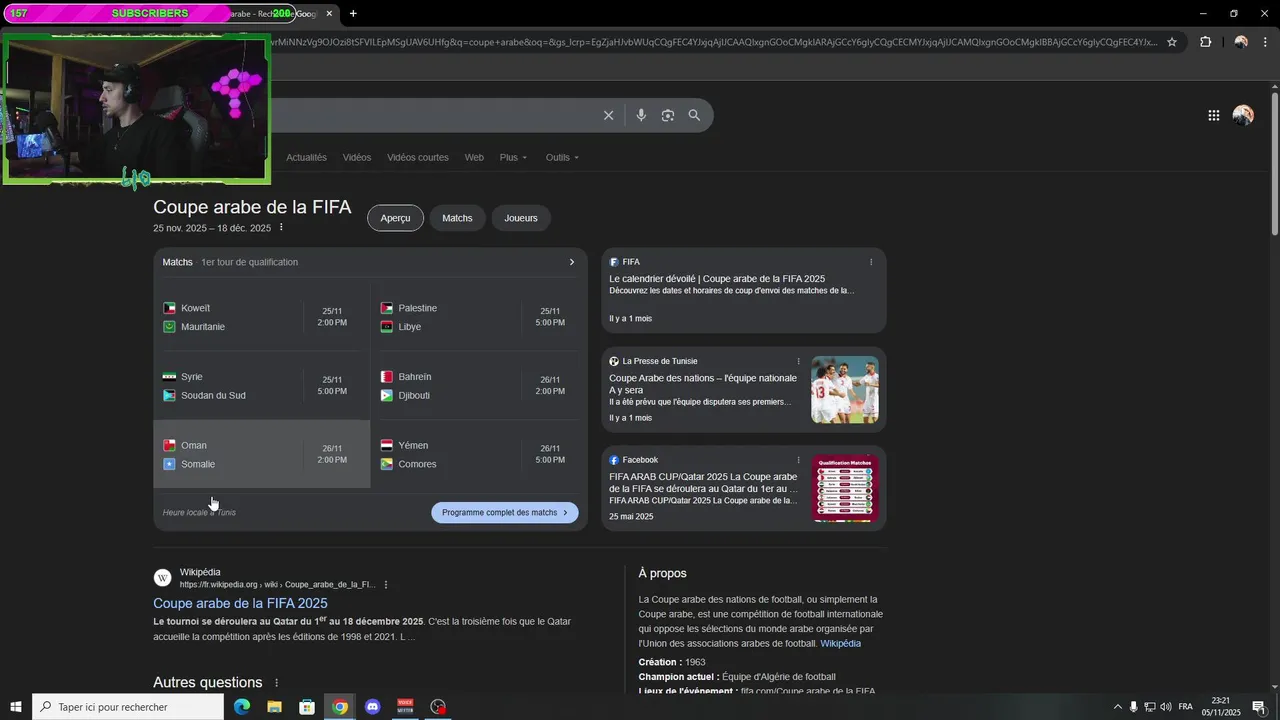Open the taskbar clock showing 23:21
The image size is (1280, 720).
1220,707
